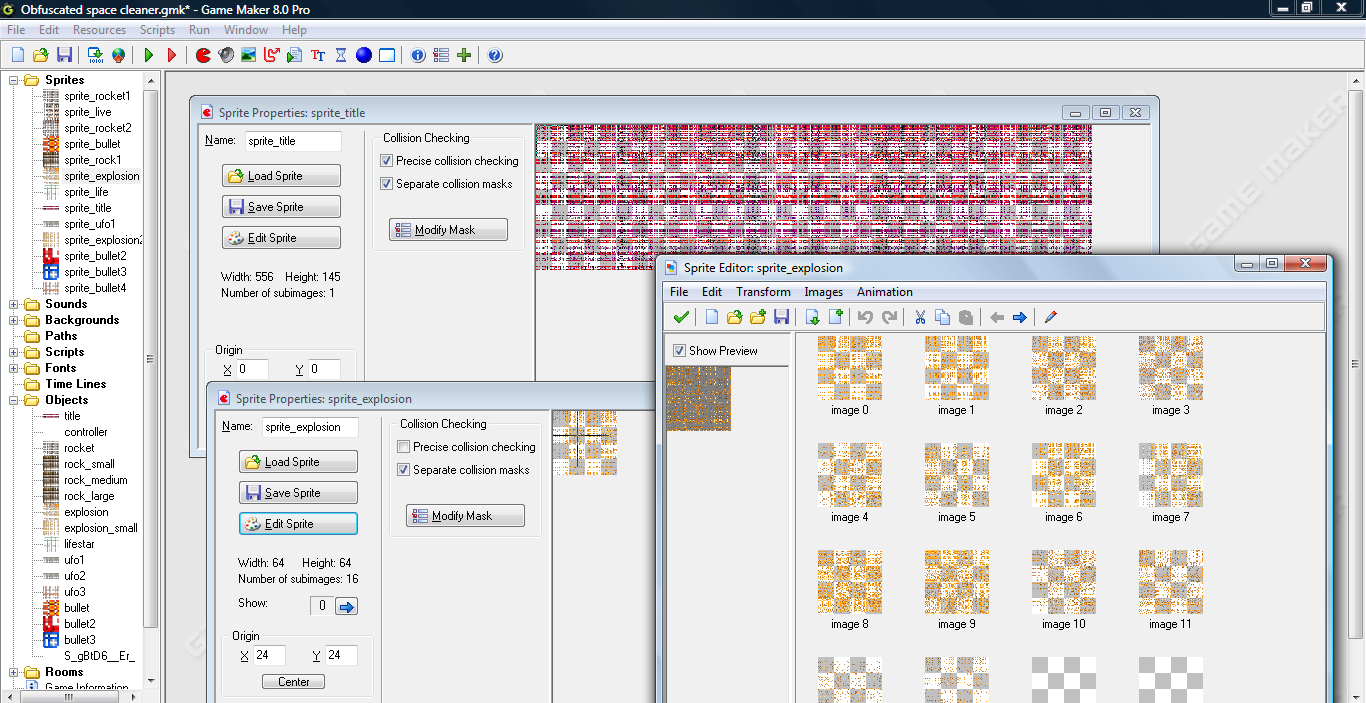Click Save Sprite in sprite_title properties

point(281,207)
